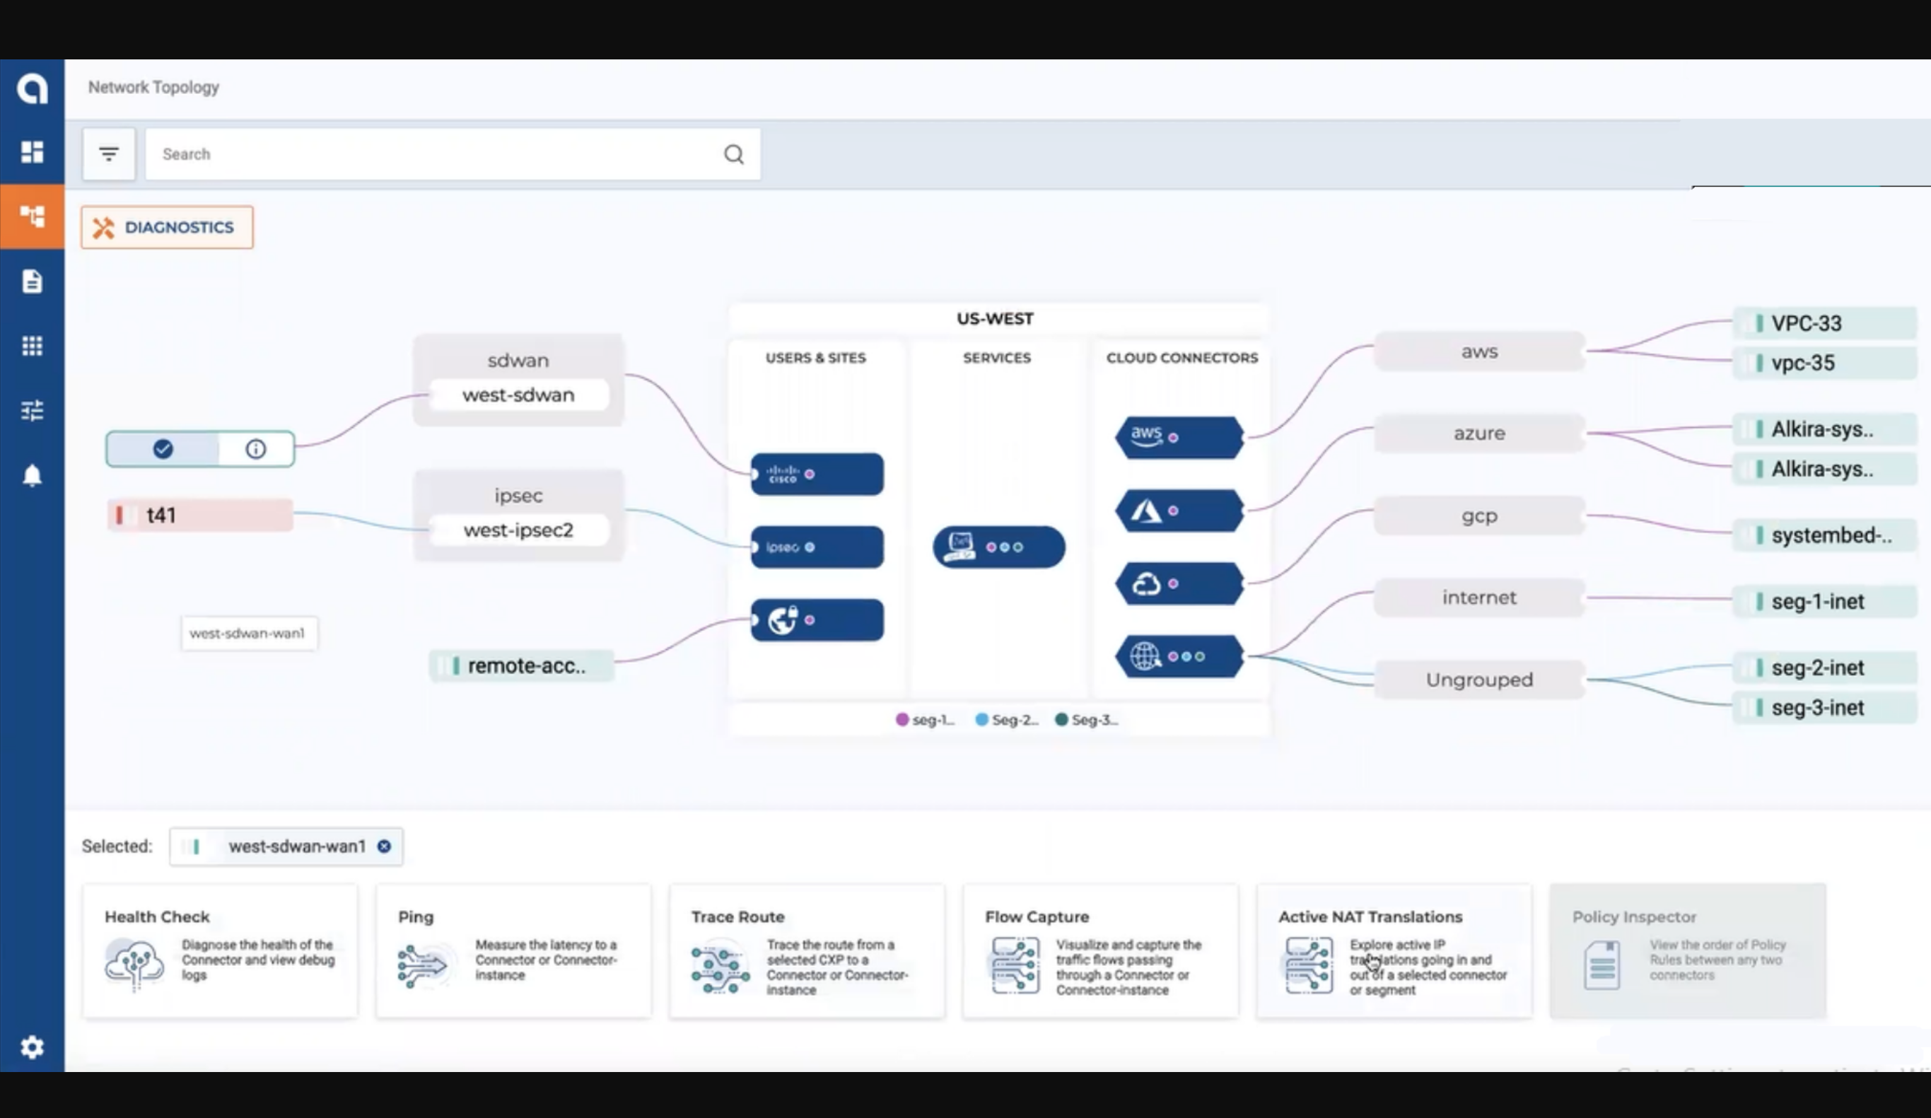The width and height of the screenshot is (1931, 1118).
Task: Open notifications bell icon
Action: (32, 475)
